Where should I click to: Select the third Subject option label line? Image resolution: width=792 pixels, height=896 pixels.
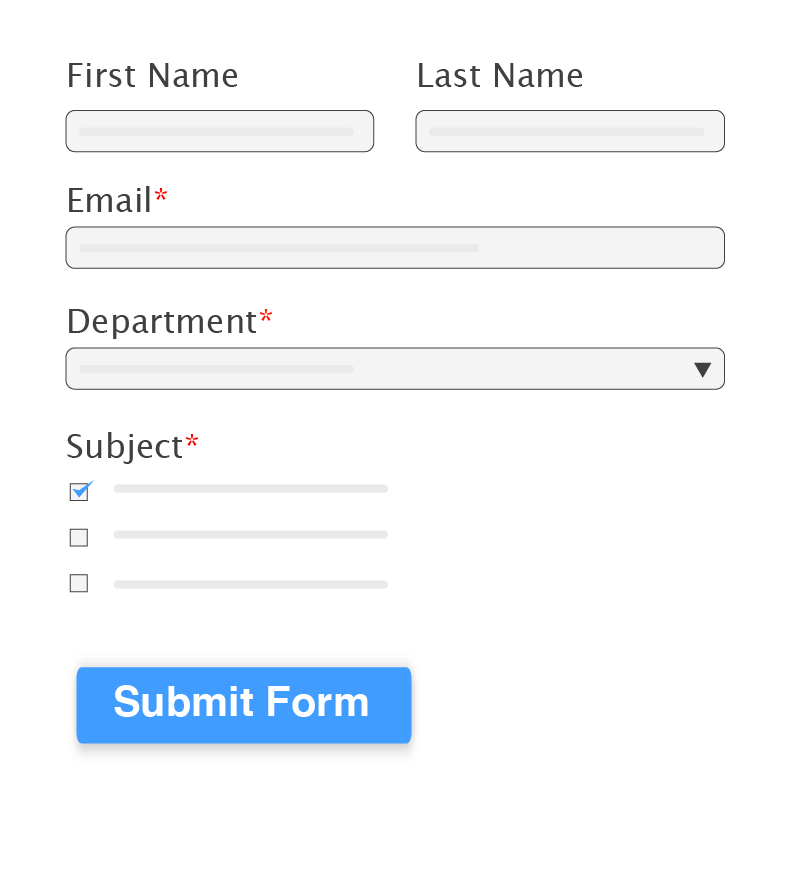250,584
